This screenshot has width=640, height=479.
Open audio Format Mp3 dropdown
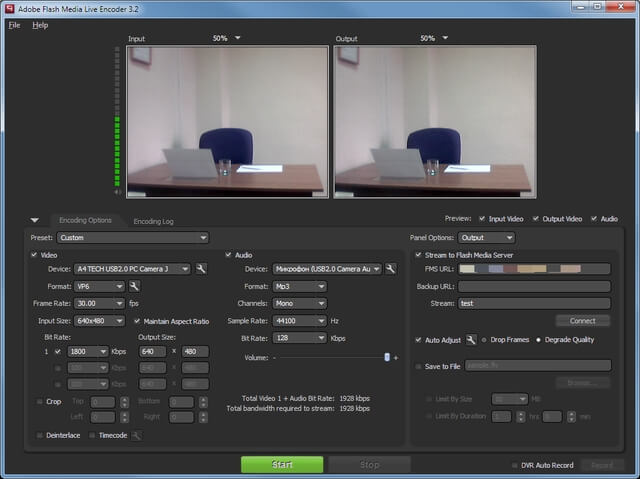click(x=300, y=286)
